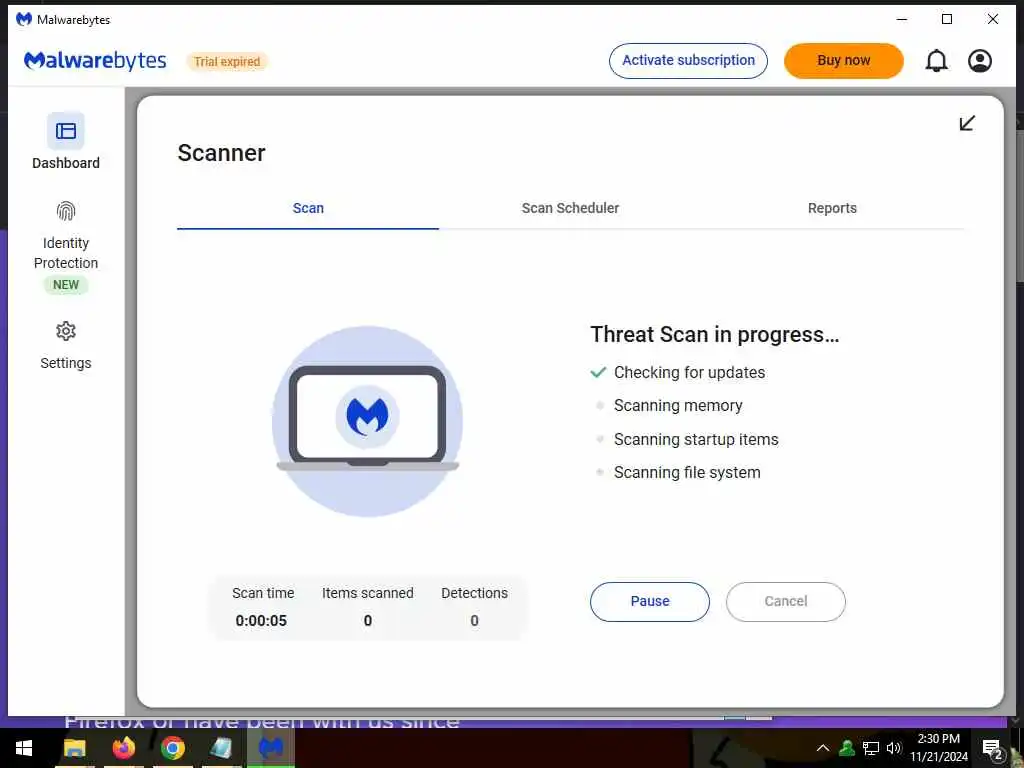Open the notepad app in taskbar
Image resolution: width=1024 pixels, height=768 pixels.
(x=222, y=748)
